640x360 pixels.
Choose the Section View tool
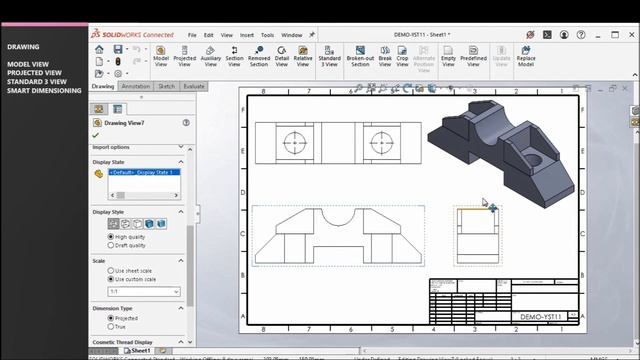[x=234, y=56]
